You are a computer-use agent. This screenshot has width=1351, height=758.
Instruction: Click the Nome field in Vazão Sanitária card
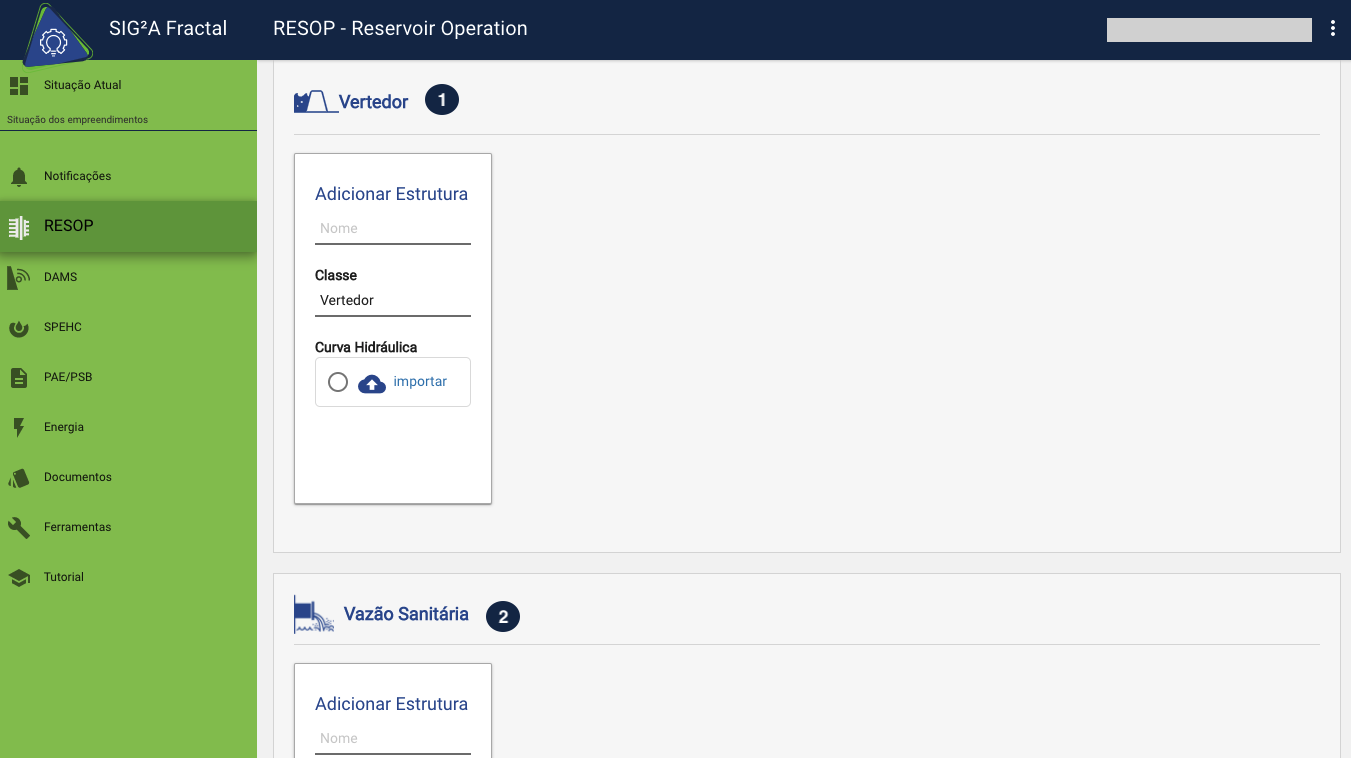392,739
